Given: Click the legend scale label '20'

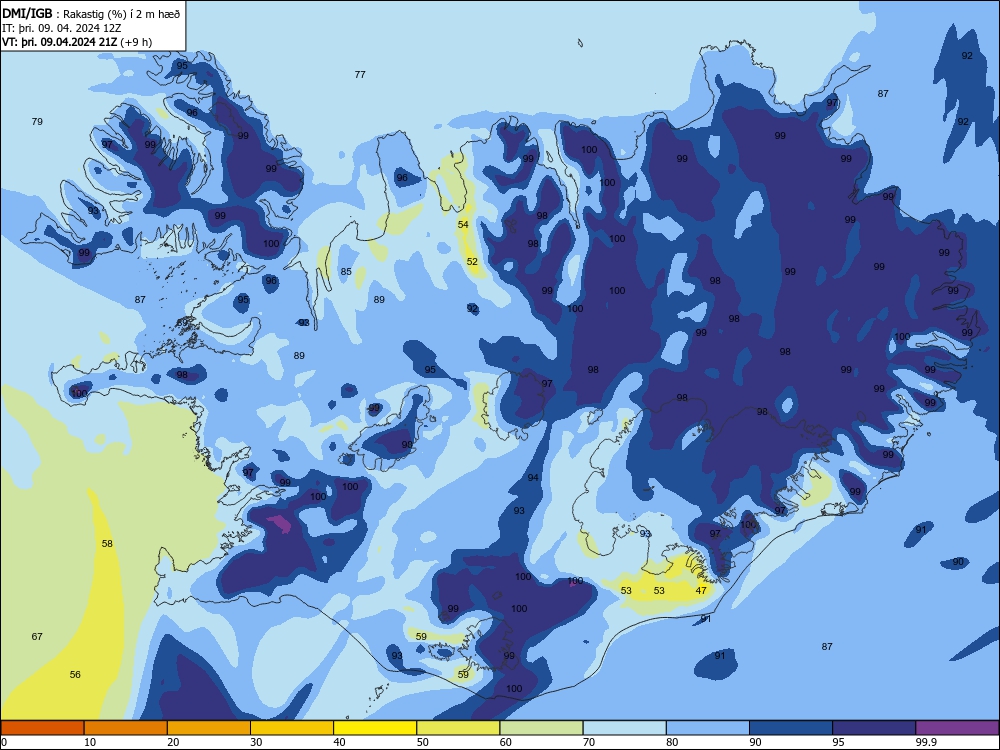Looking at the screenshot, I should pos(173,742).
